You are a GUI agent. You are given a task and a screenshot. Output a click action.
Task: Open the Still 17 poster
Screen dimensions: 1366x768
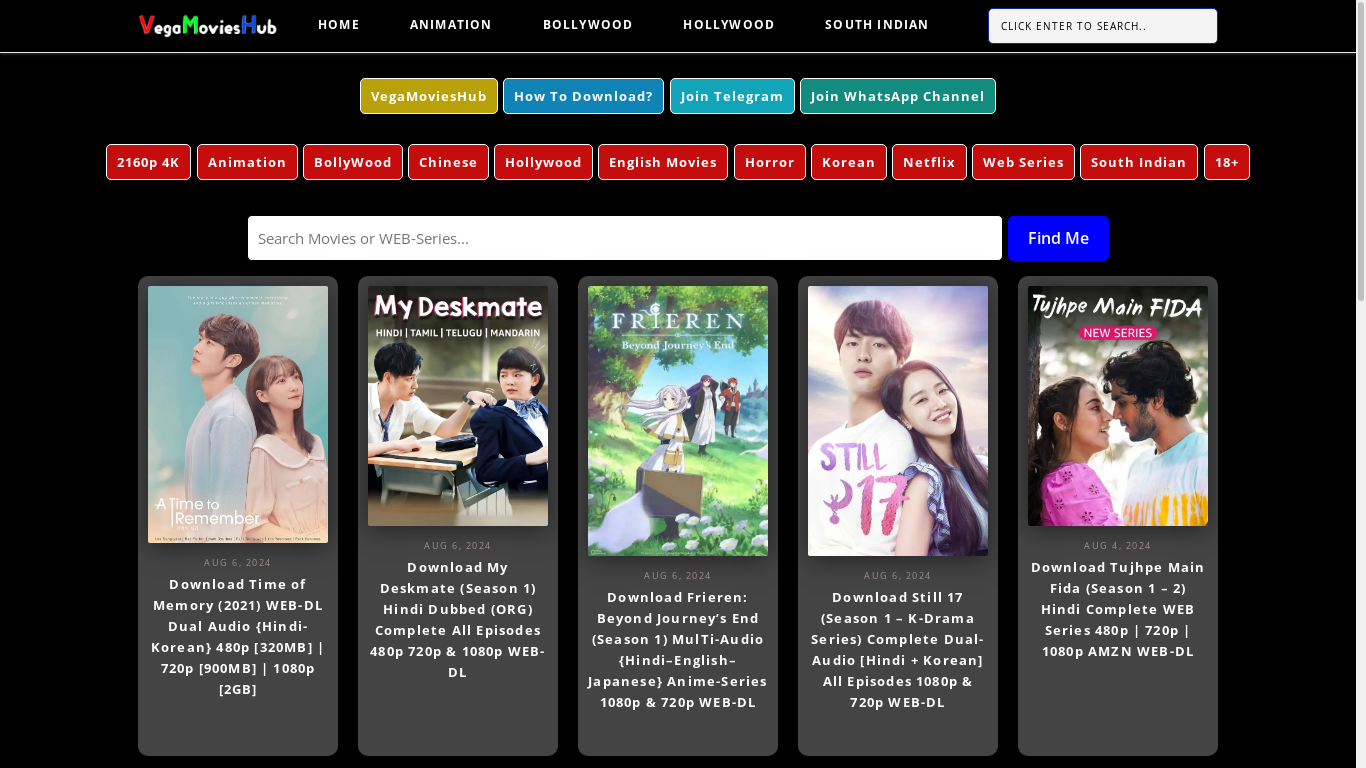click(898, 421)
